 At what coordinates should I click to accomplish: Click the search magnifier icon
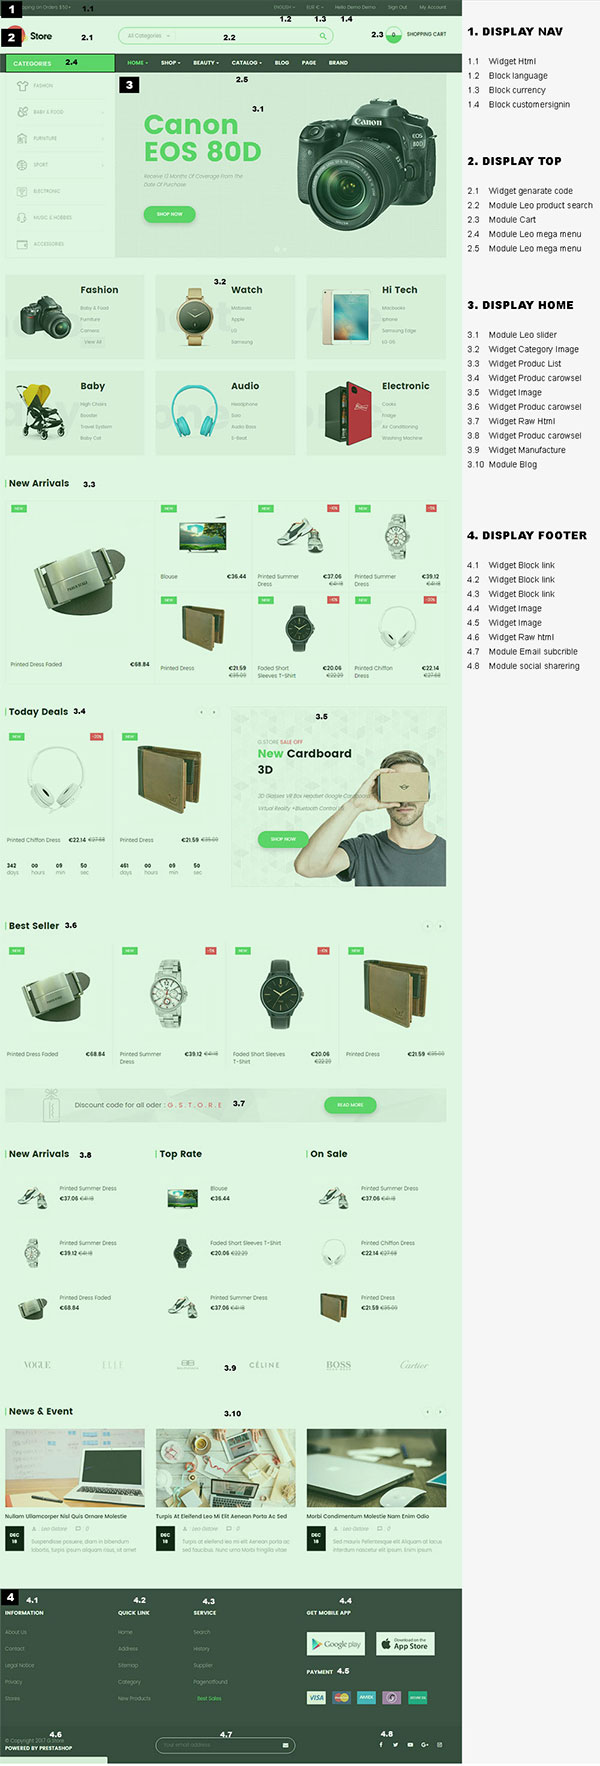tap(322, 36)
